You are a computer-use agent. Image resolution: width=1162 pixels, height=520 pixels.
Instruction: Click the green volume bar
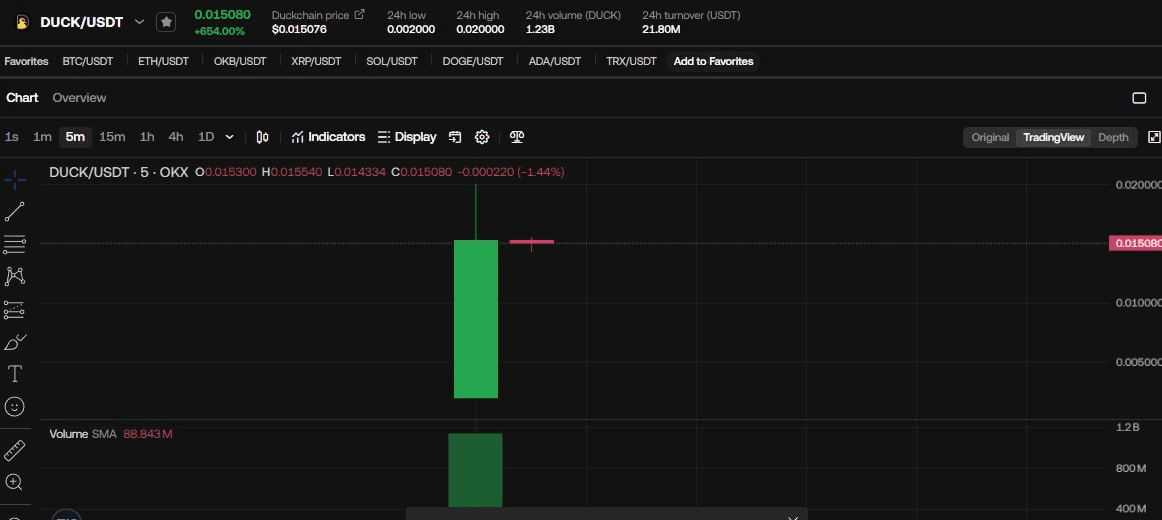[475, 470]
